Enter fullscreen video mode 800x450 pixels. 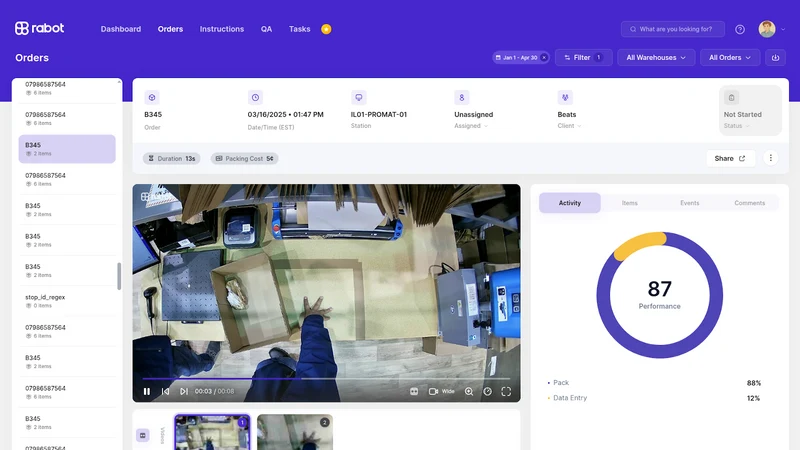tap(506, 391)
